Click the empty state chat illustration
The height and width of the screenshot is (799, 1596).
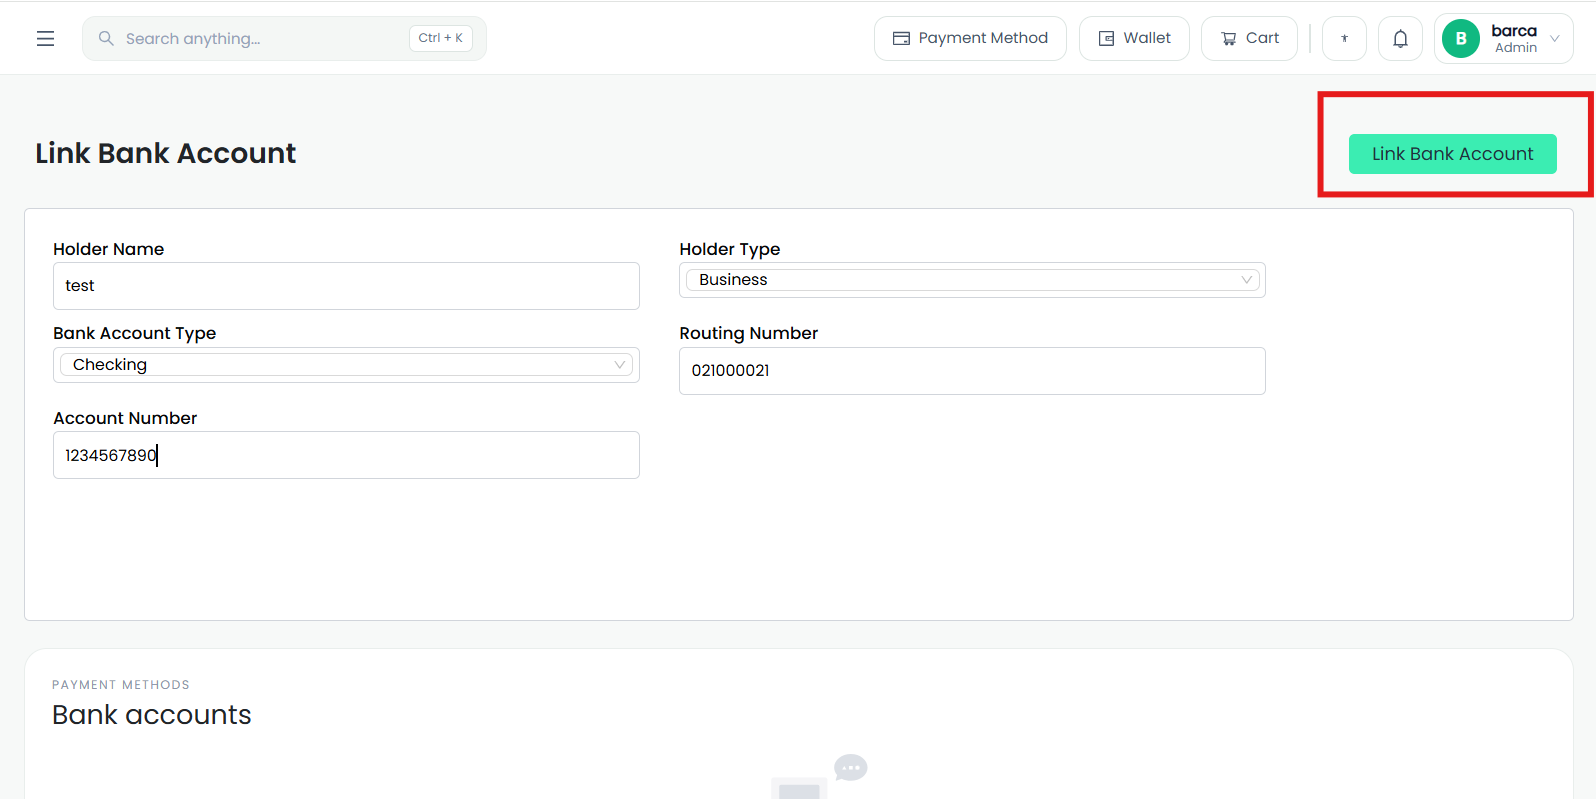pos(820,776)
